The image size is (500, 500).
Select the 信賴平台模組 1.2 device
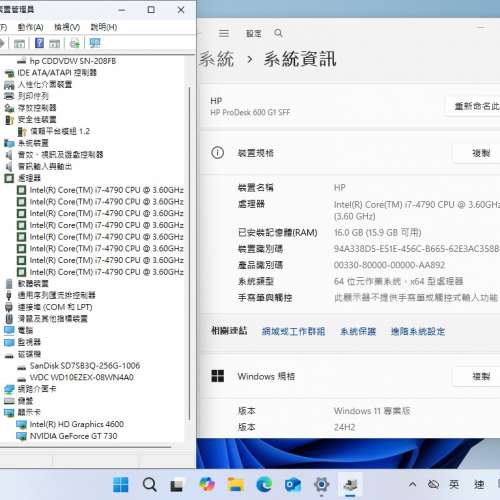[x=60, y=131]
